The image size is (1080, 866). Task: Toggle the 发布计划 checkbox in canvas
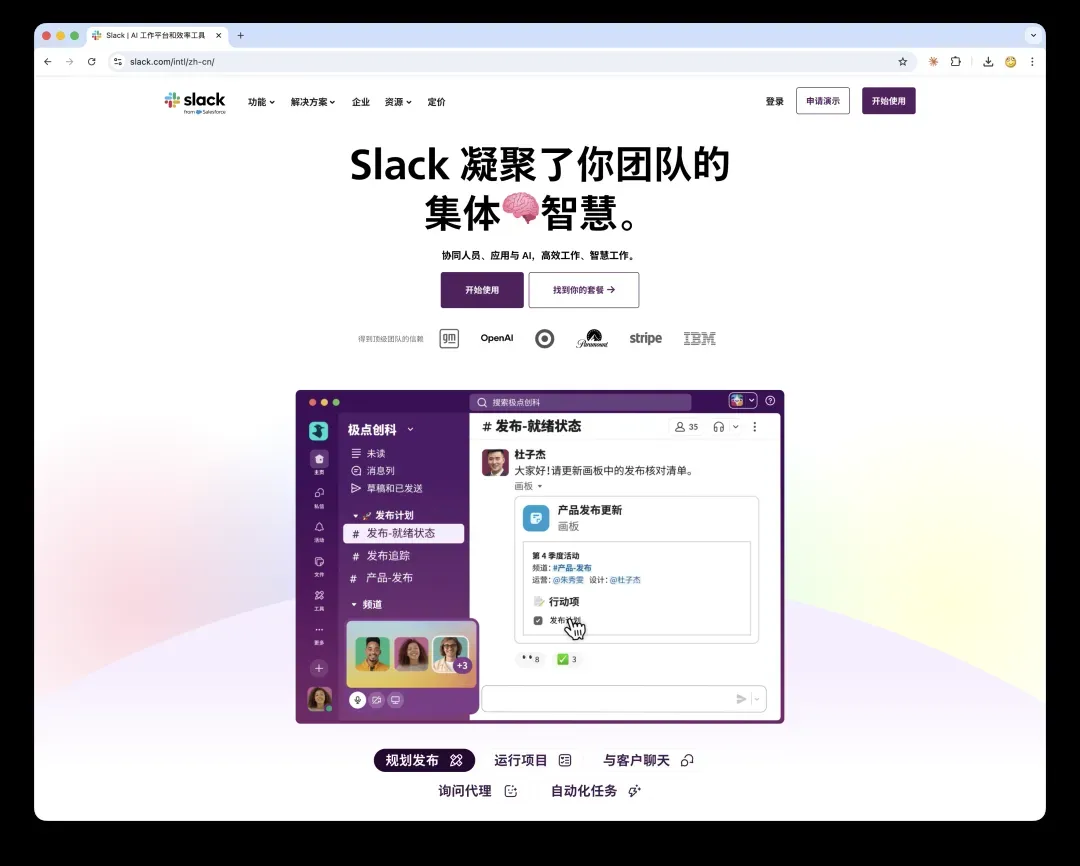click(538, 620)
